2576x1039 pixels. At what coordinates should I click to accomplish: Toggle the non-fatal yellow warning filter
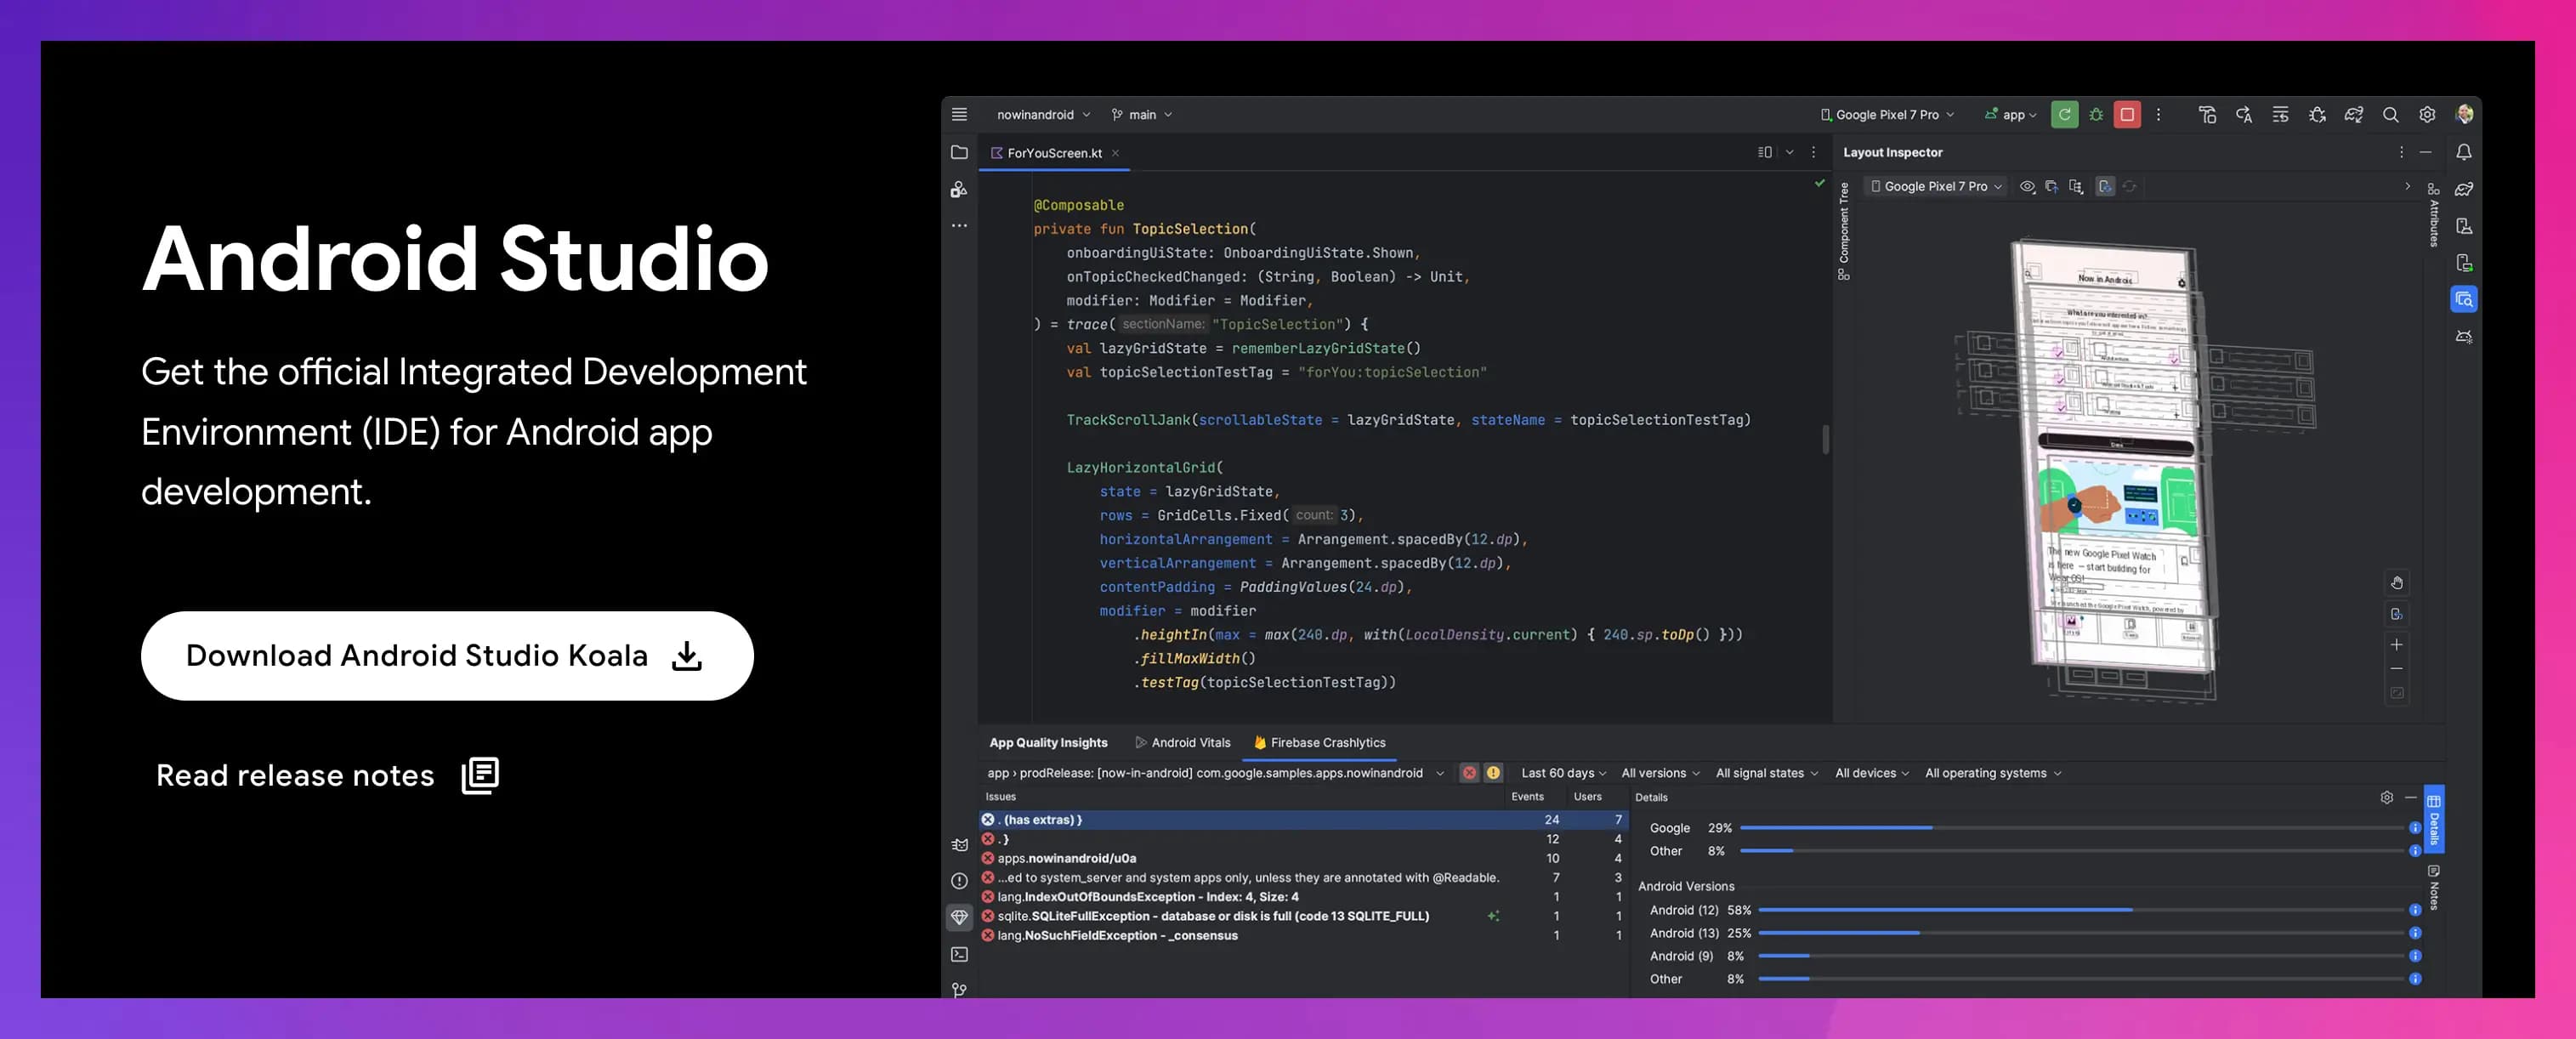1492,773
